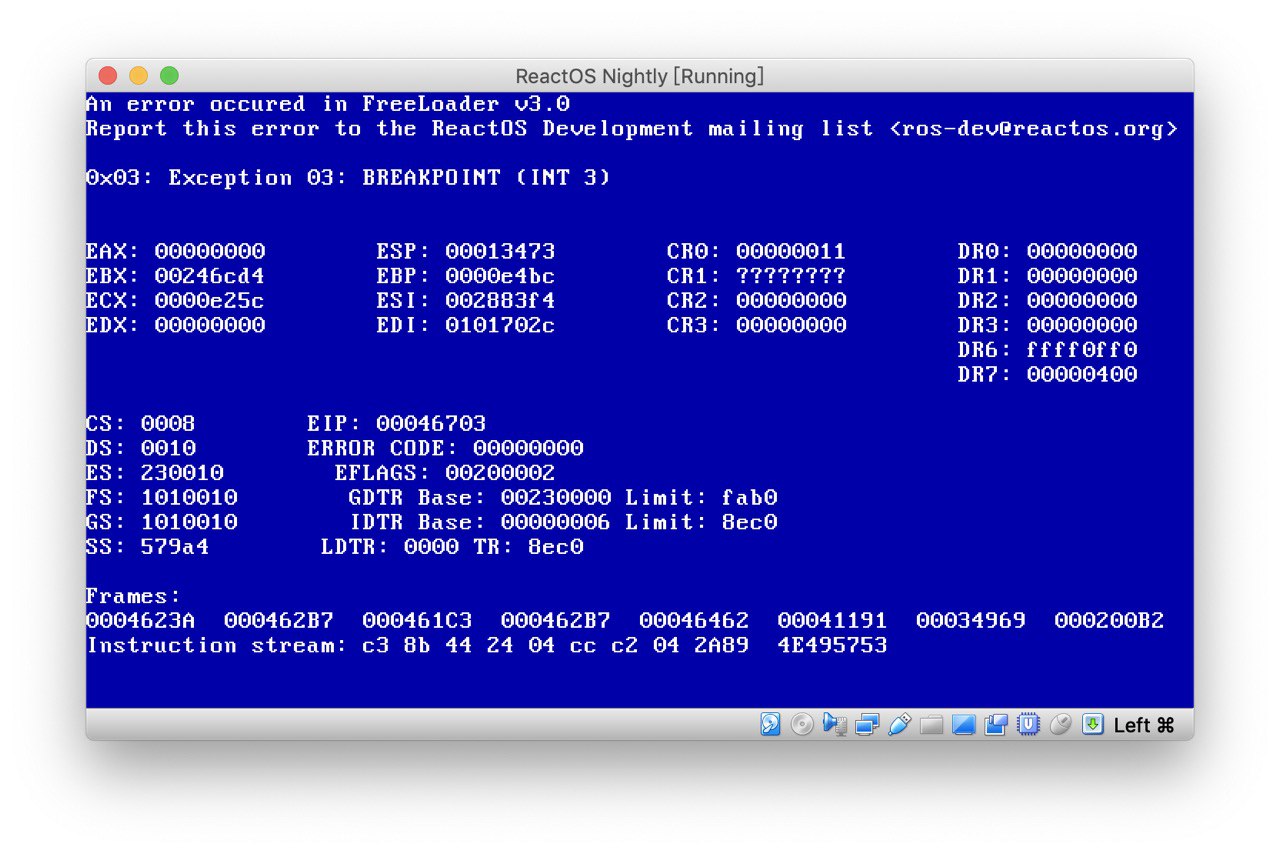Image resolution: width=1280 pixels, height=854 pixels.
Task: Select the Exception 03: BREAKPOINT (INT 3) line
Action: click(348, 178)
